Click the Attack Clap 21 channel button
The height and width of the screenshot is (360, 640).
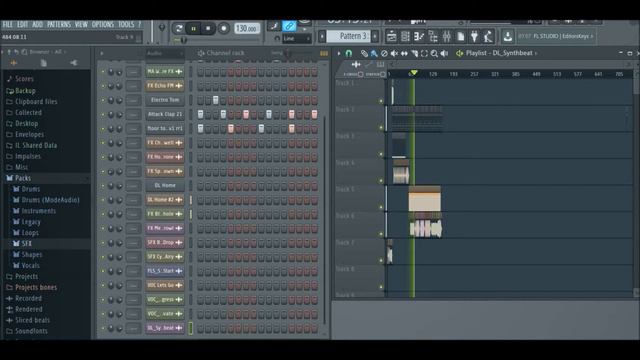click(165, 114)
